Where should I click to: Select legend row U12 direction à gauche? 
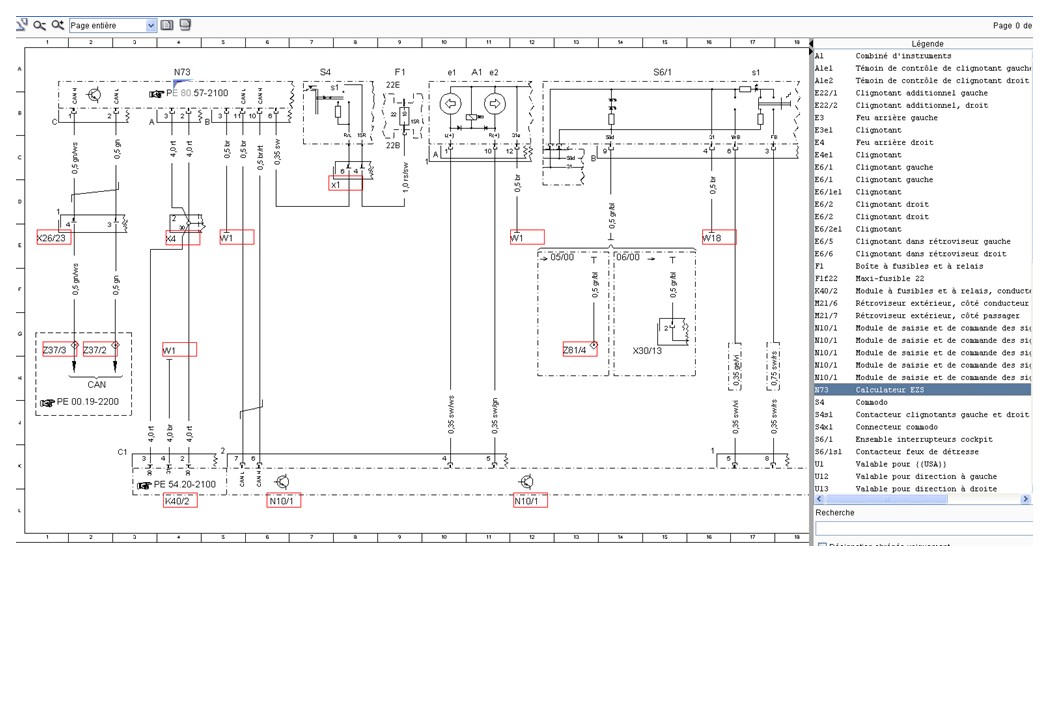pyautogui.click(x=923, y=477)
